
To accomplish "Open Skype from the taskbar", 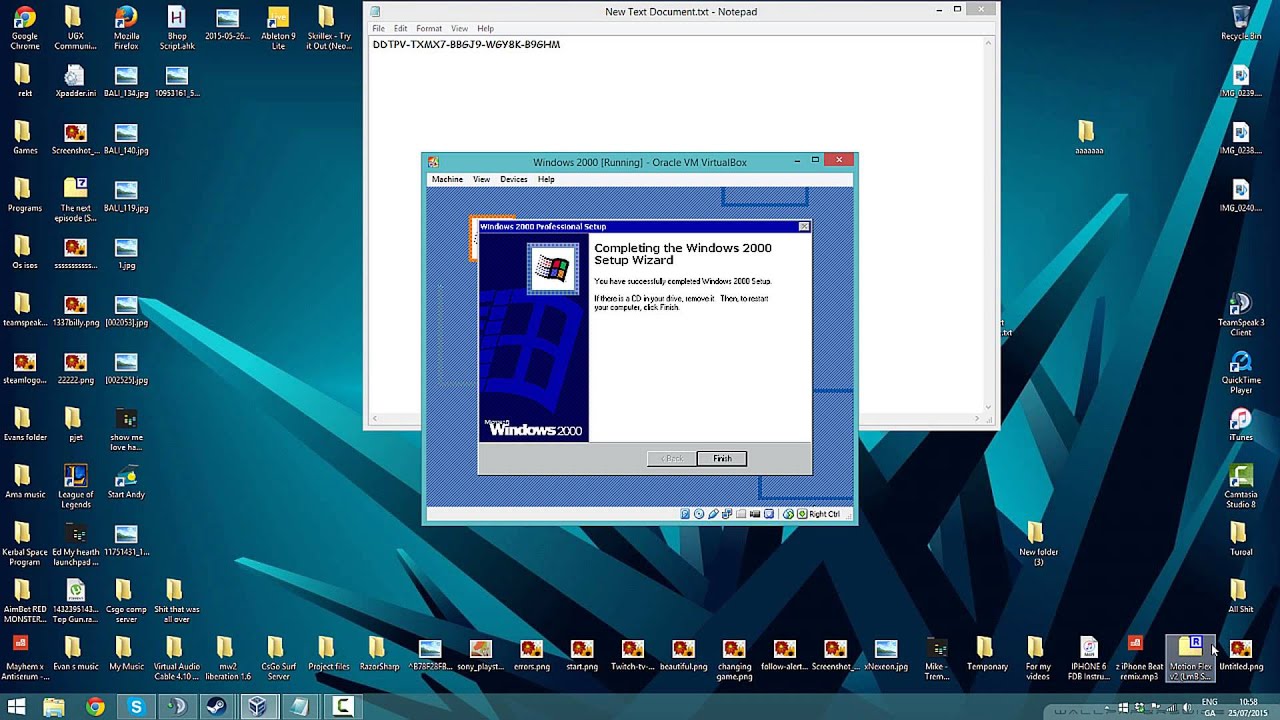I will click(136, 707).
